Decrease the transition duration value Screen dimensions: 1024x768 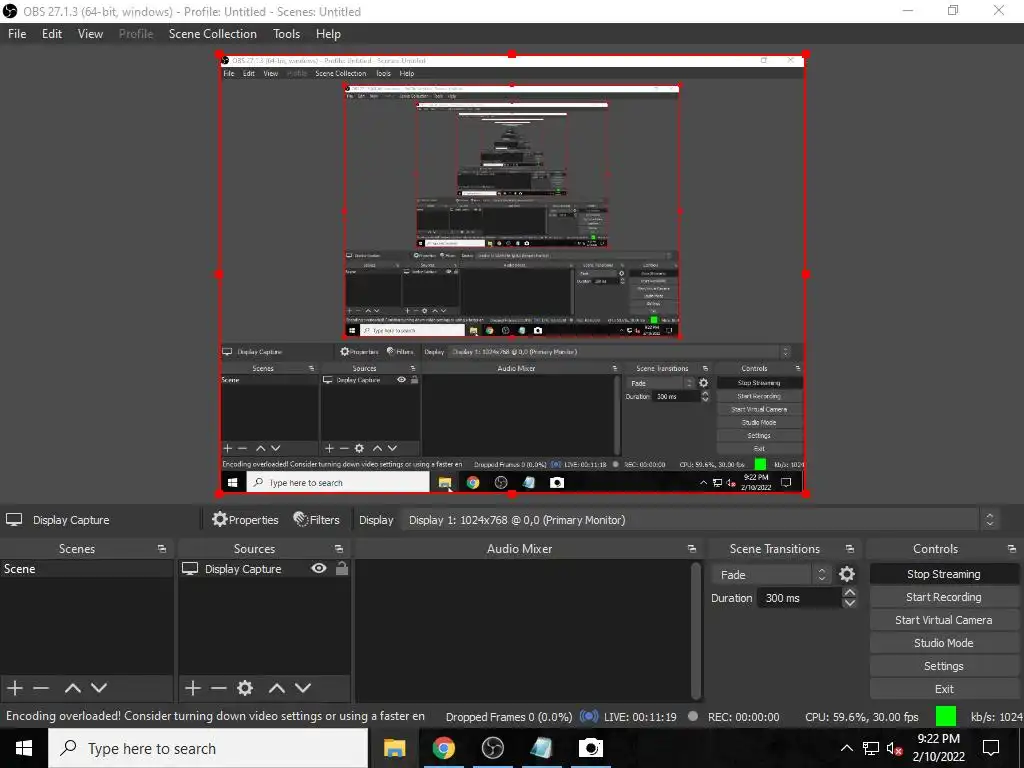849,603
